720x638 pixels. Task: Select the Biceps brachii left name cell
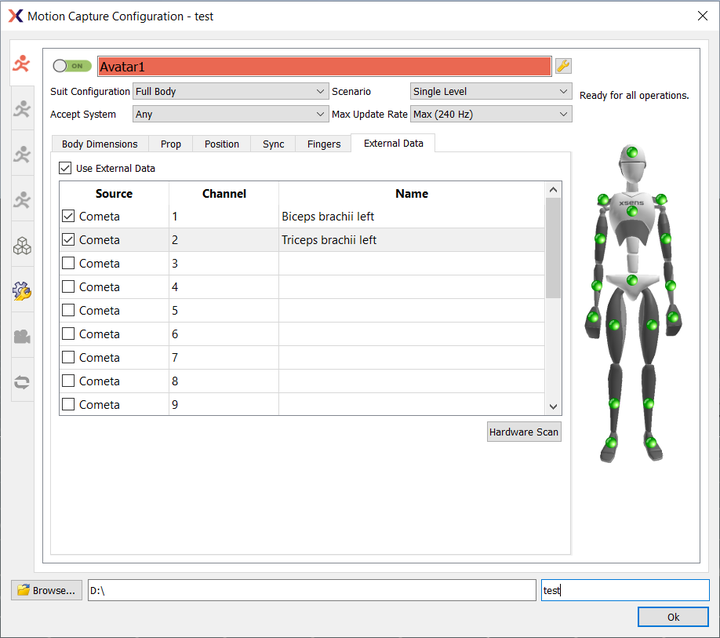411,216
